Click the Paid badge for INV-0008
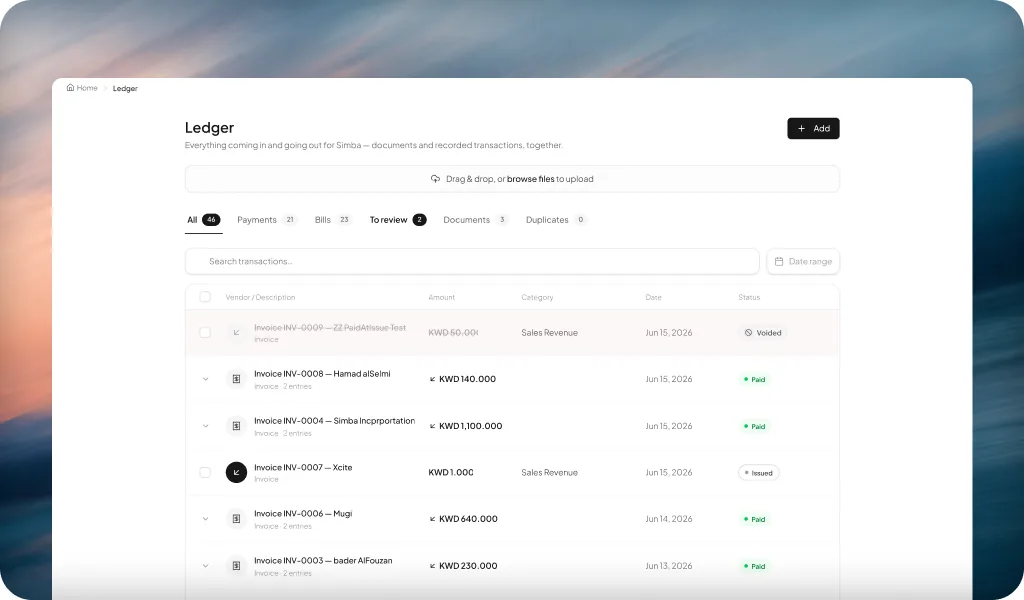This screenshot has height=600, width=1024. click(754, 379)
